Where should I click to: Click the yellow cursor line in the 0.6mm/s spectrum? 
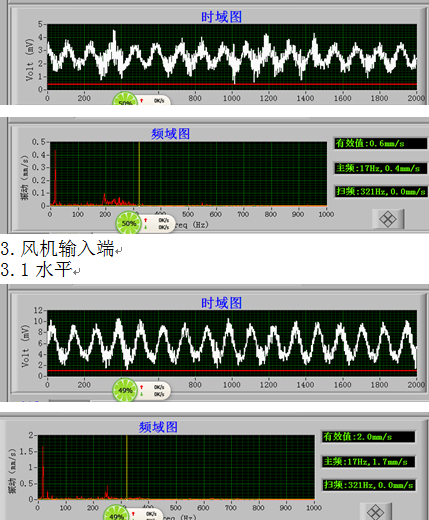139,173
